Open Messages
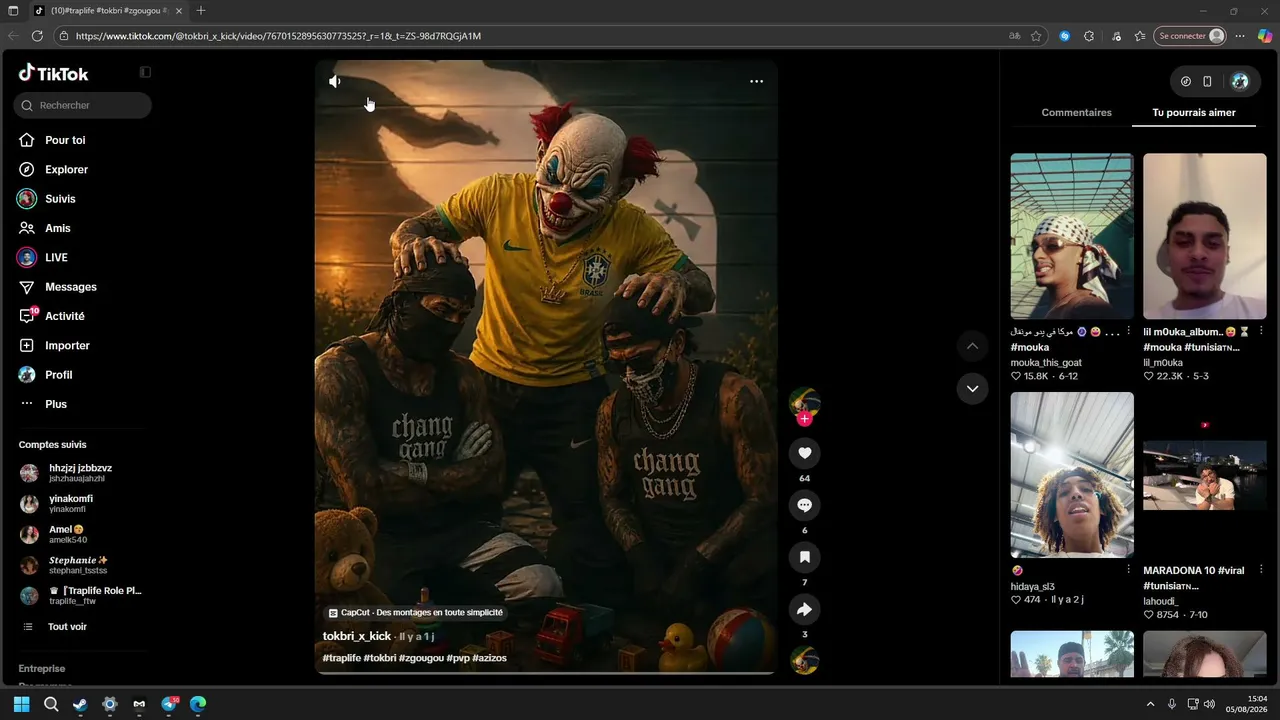This screenshot has width=1280, height=720. 70,287
